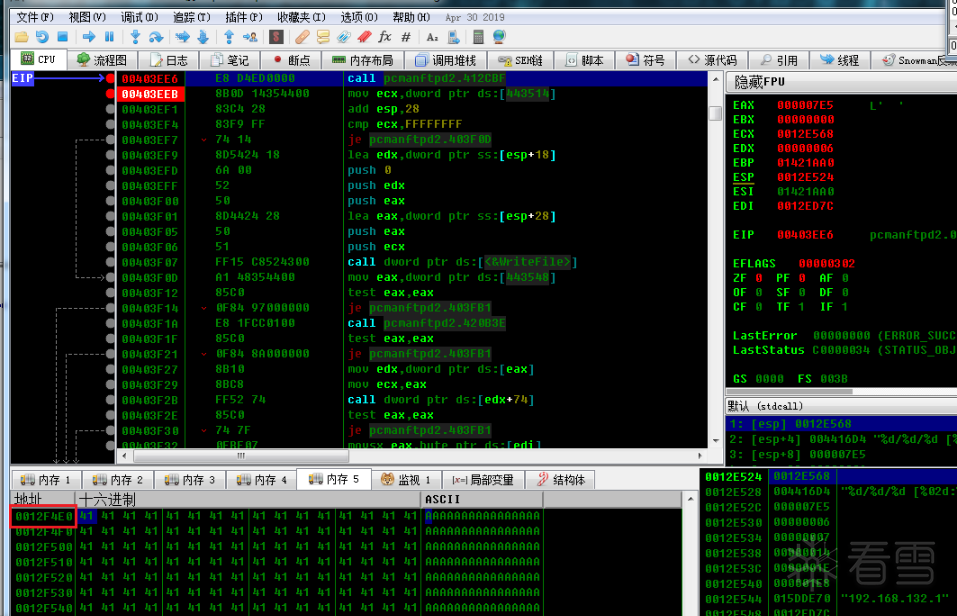Switch to the 线程 tab
This screenshot has width=957, height=616.
click(839, 60)
